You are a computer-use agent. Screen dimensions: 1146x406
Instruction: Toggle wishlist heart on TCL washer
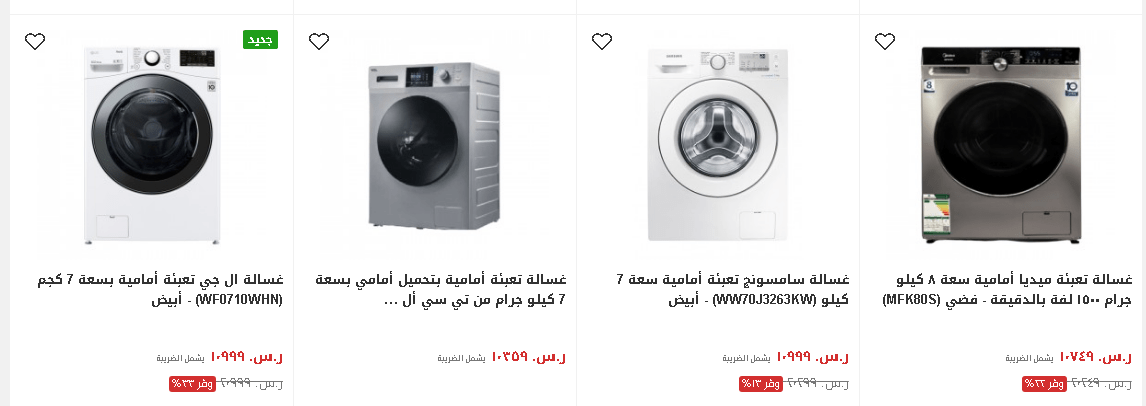coord(319,42)
